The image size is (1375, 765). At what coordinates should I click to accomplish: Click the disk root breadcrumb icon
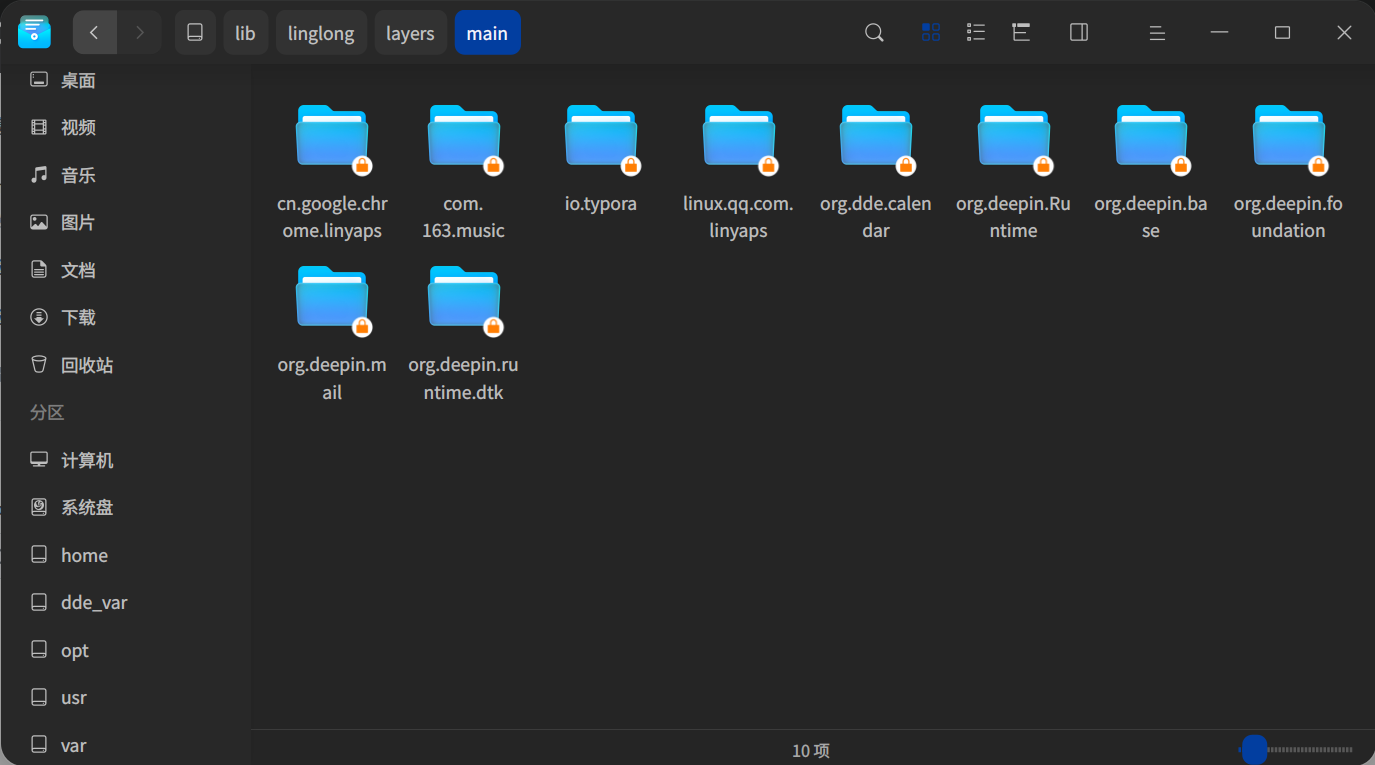pyautogui.click(x=195, y=33)
